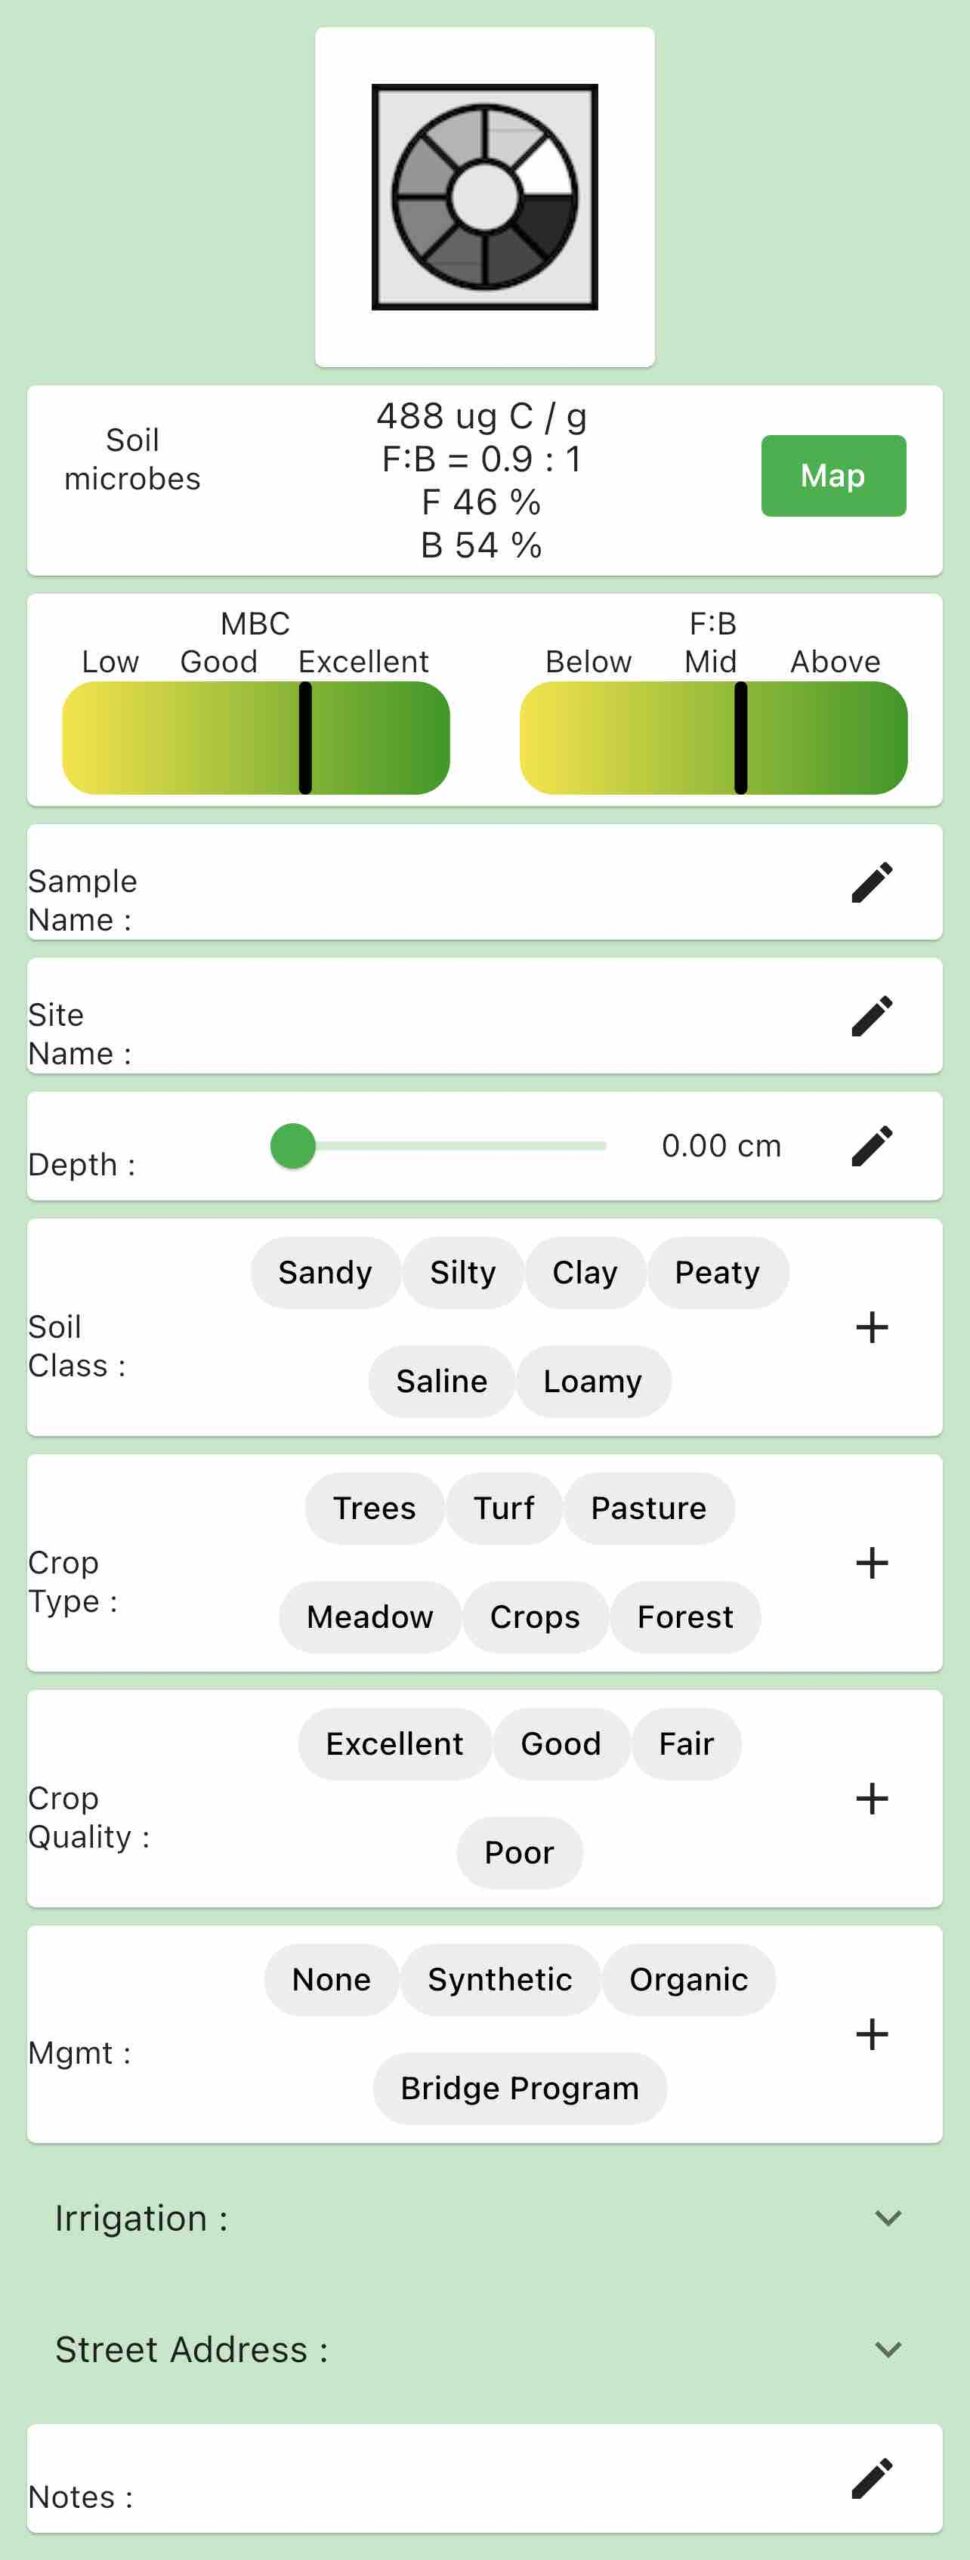Add a Soil Class with plus icon
This screenshot has height=2560, width=970.
[x=872, y=1328]
